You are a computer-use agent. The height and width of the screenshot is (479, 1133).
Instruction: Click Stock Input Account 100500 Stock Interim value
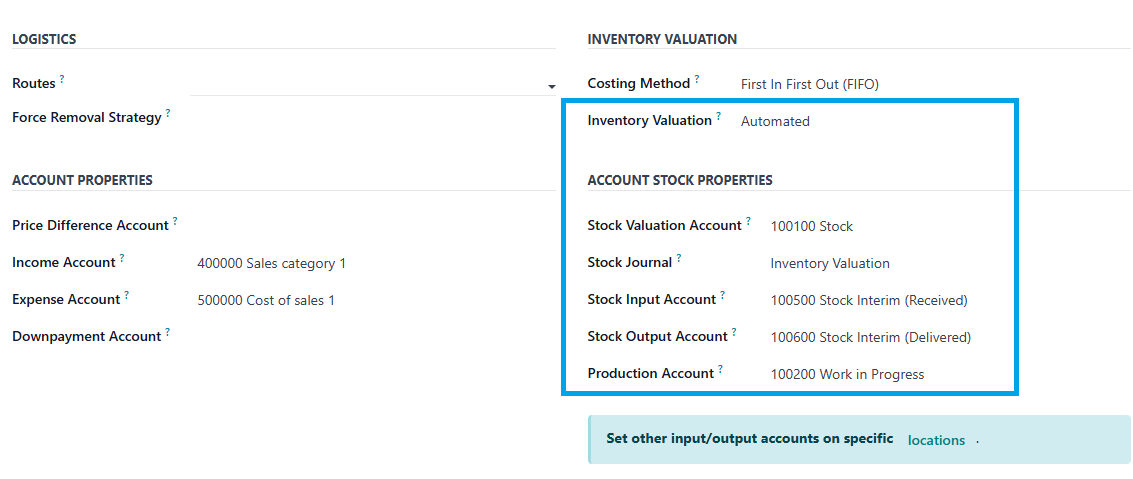pyautogui.click(x=869, y=301)
